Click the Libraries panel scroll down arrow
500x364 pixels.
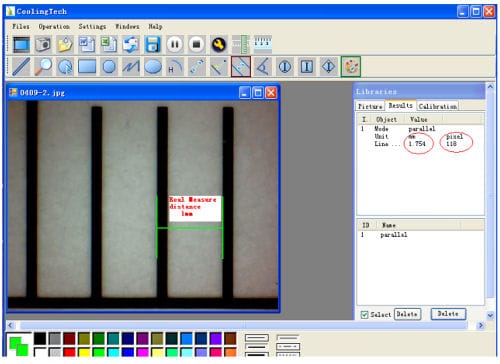[x=490, y=315]
